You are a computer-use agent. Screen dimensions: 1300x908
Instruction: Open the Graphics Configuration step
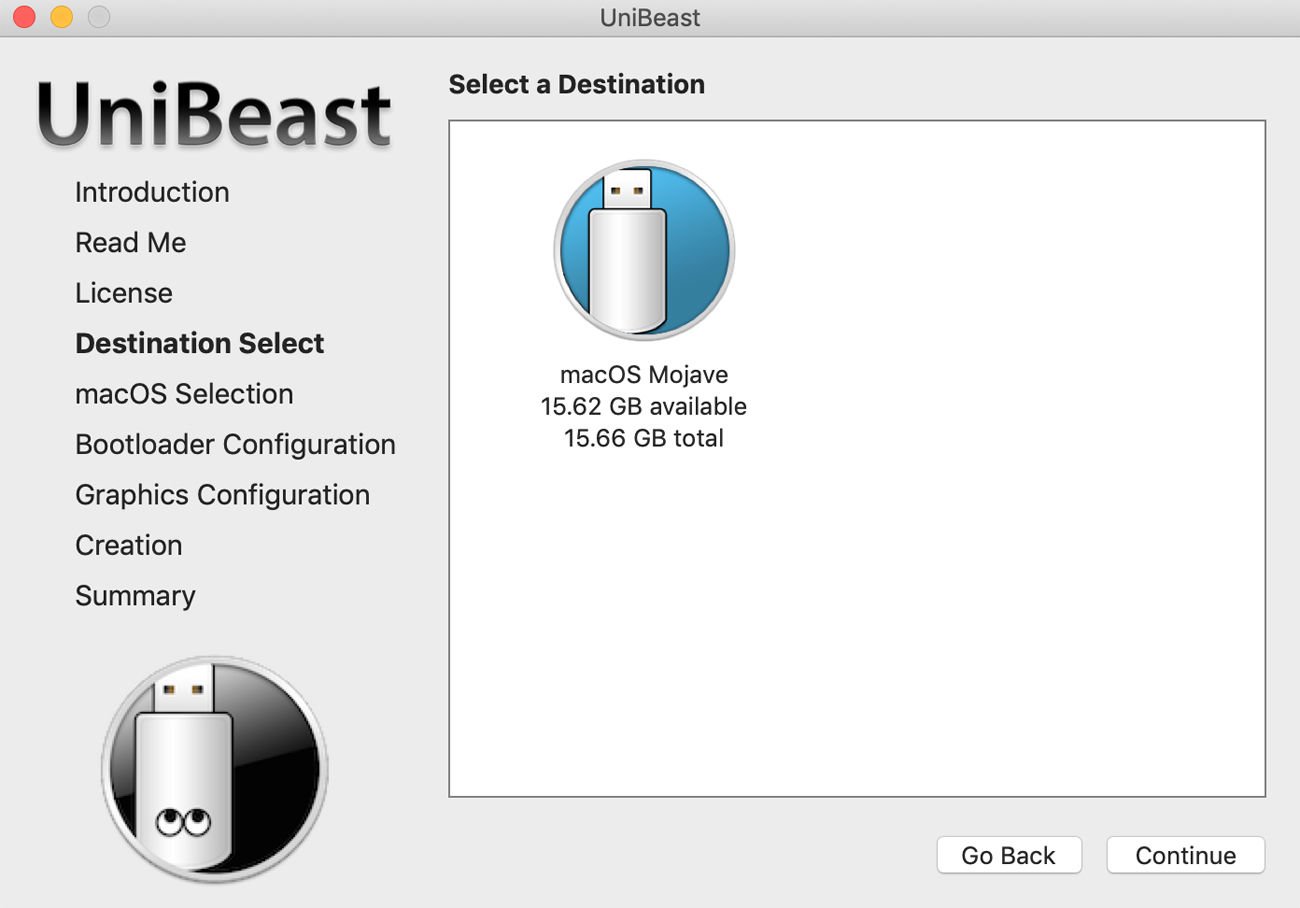(222, 495)
